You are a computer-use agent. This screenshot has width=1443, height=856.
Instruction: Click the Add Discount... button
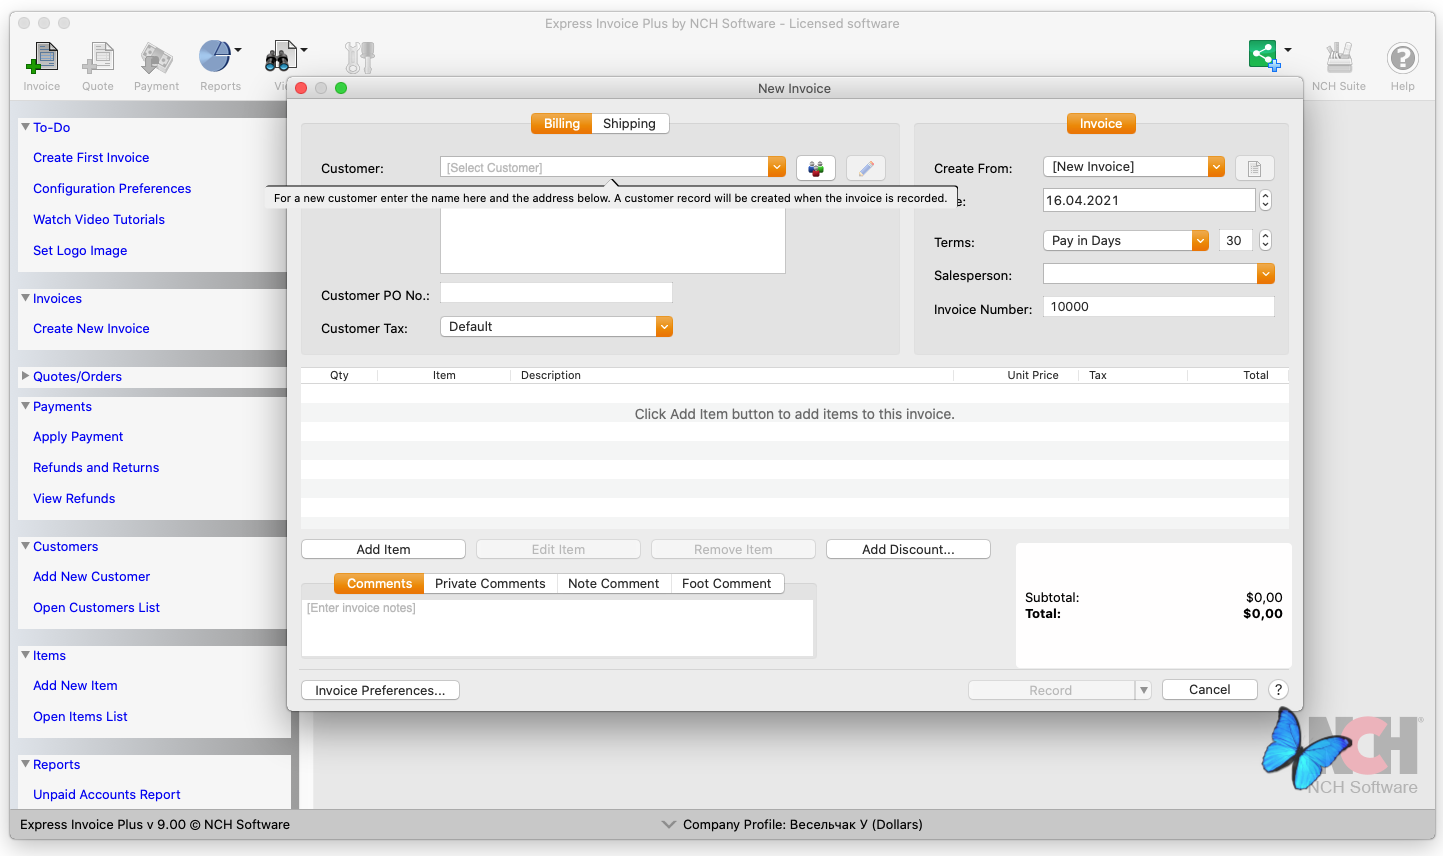pos(908,549)
